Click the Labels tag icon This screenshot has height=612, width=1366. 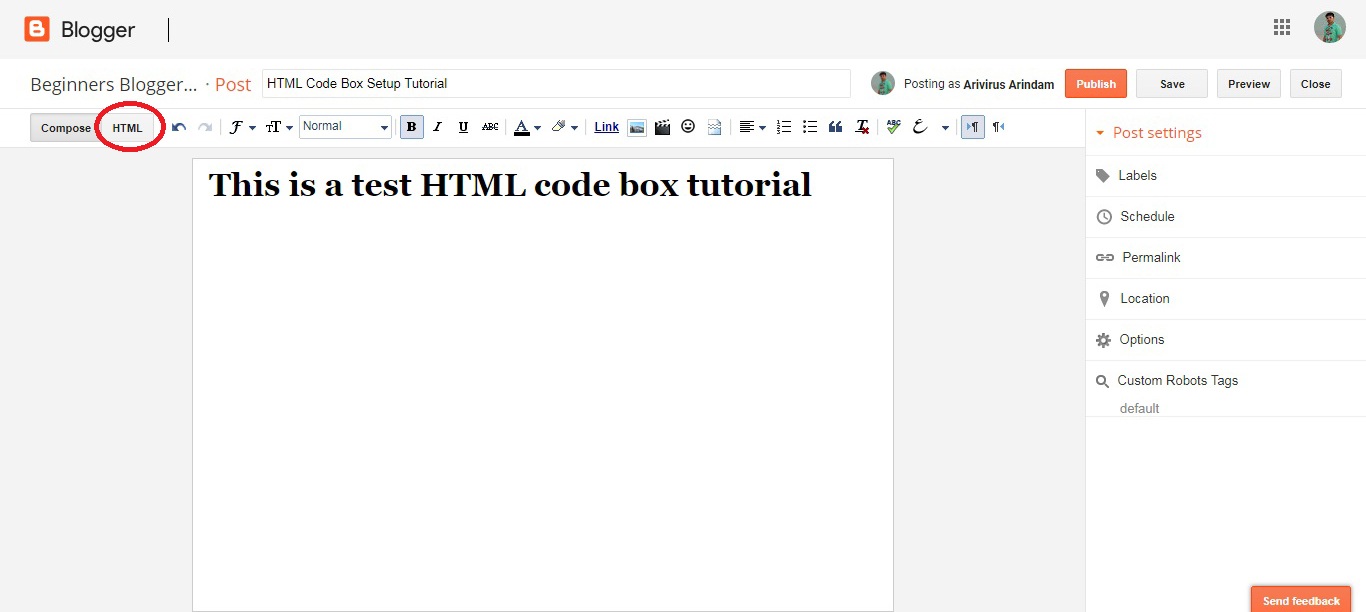coord(1103,175)
